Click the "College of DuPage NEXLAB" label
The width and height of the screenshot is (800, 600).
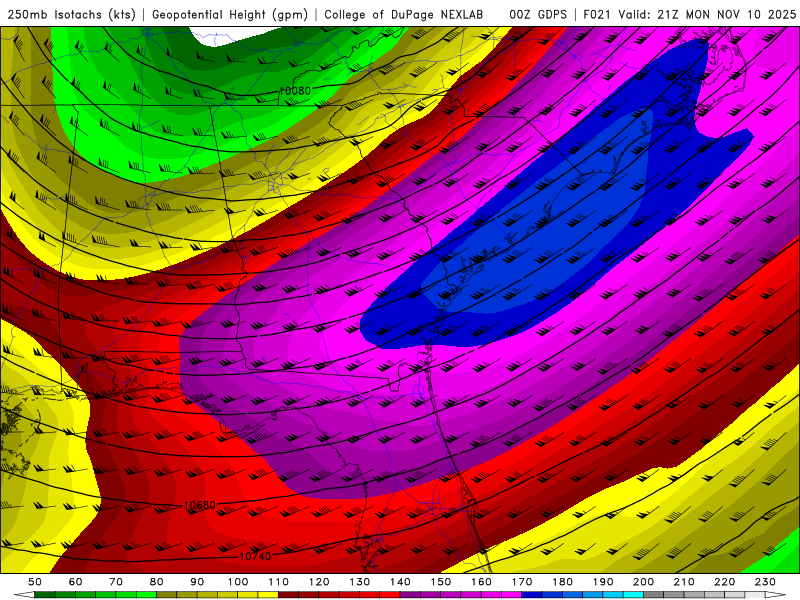tap(404, 15)
